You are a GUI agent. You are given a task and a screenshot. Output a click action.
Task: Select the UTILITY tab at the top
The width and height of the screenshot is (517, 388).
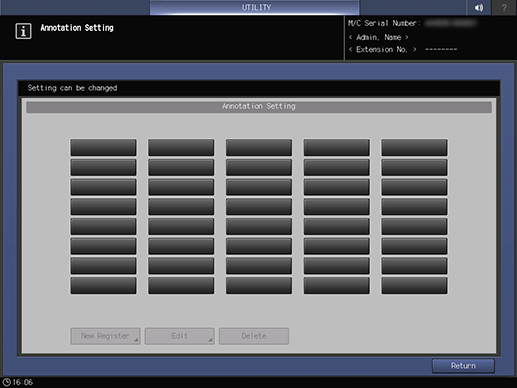(255, 7)
